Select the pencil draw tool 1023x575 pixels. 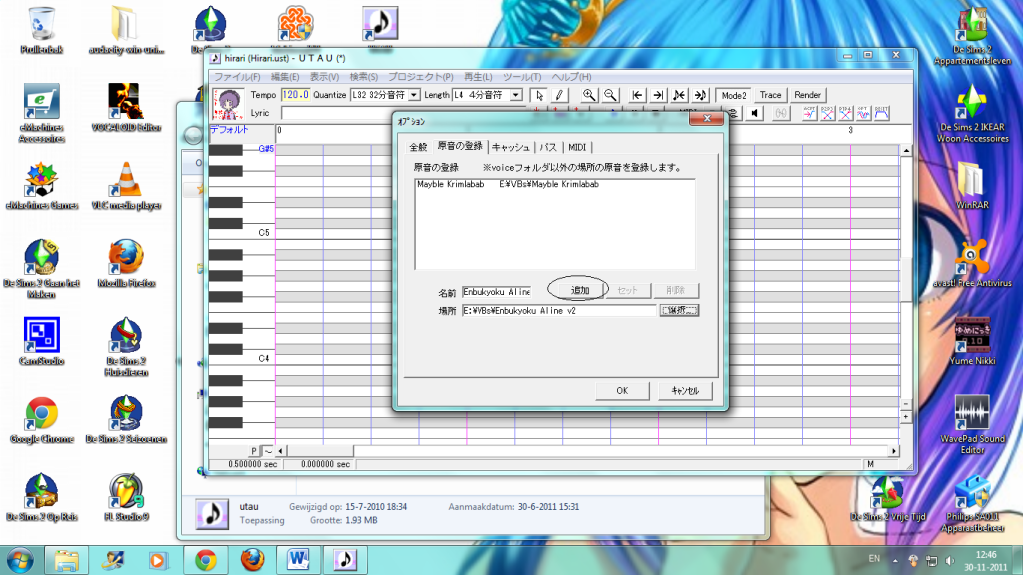click(x=559, y=95)
